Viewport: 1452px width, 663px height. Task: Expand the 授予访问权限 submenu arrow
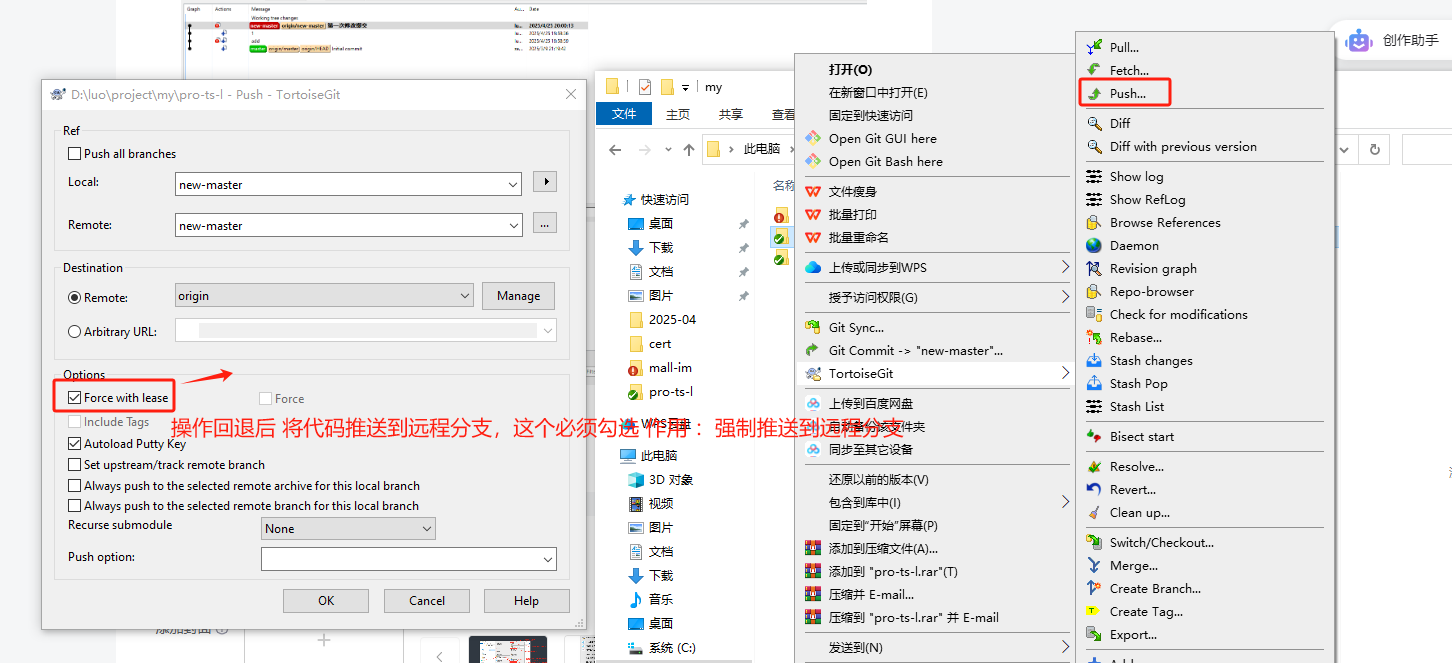pos(1065,297)
